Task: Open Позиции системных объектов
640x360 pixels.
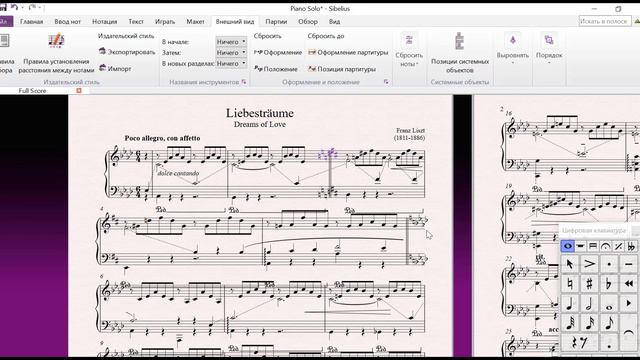Action: coord(460,53)
